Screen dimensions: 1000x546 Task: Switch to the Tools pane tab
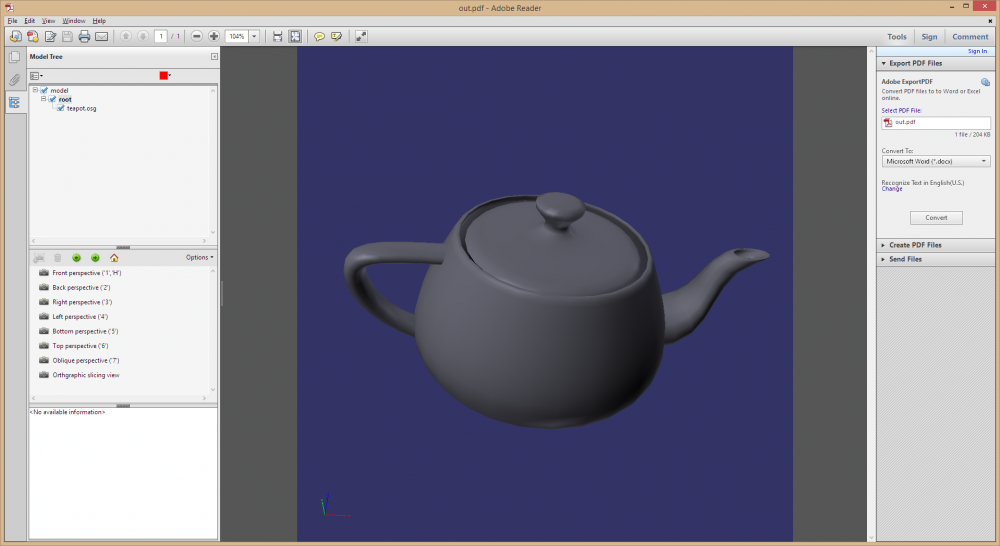tap(896, 36)
